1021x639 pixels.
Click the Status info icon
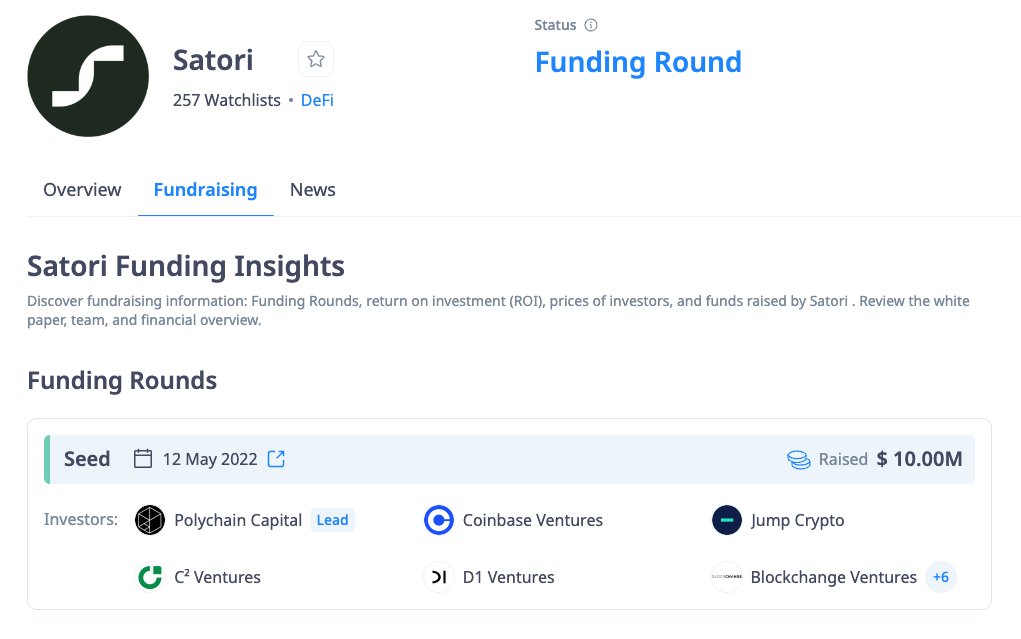point(591,25)
